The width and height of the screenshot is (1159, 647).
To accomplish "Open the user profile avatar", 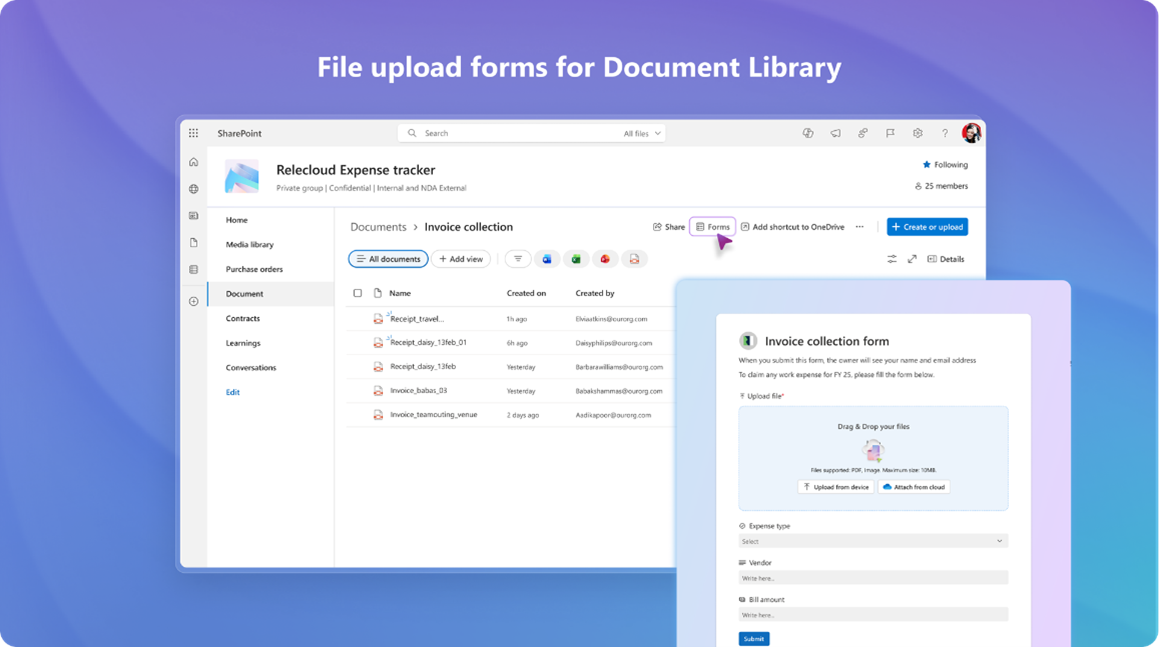I will pyautogui.click(x=971, y=133).
